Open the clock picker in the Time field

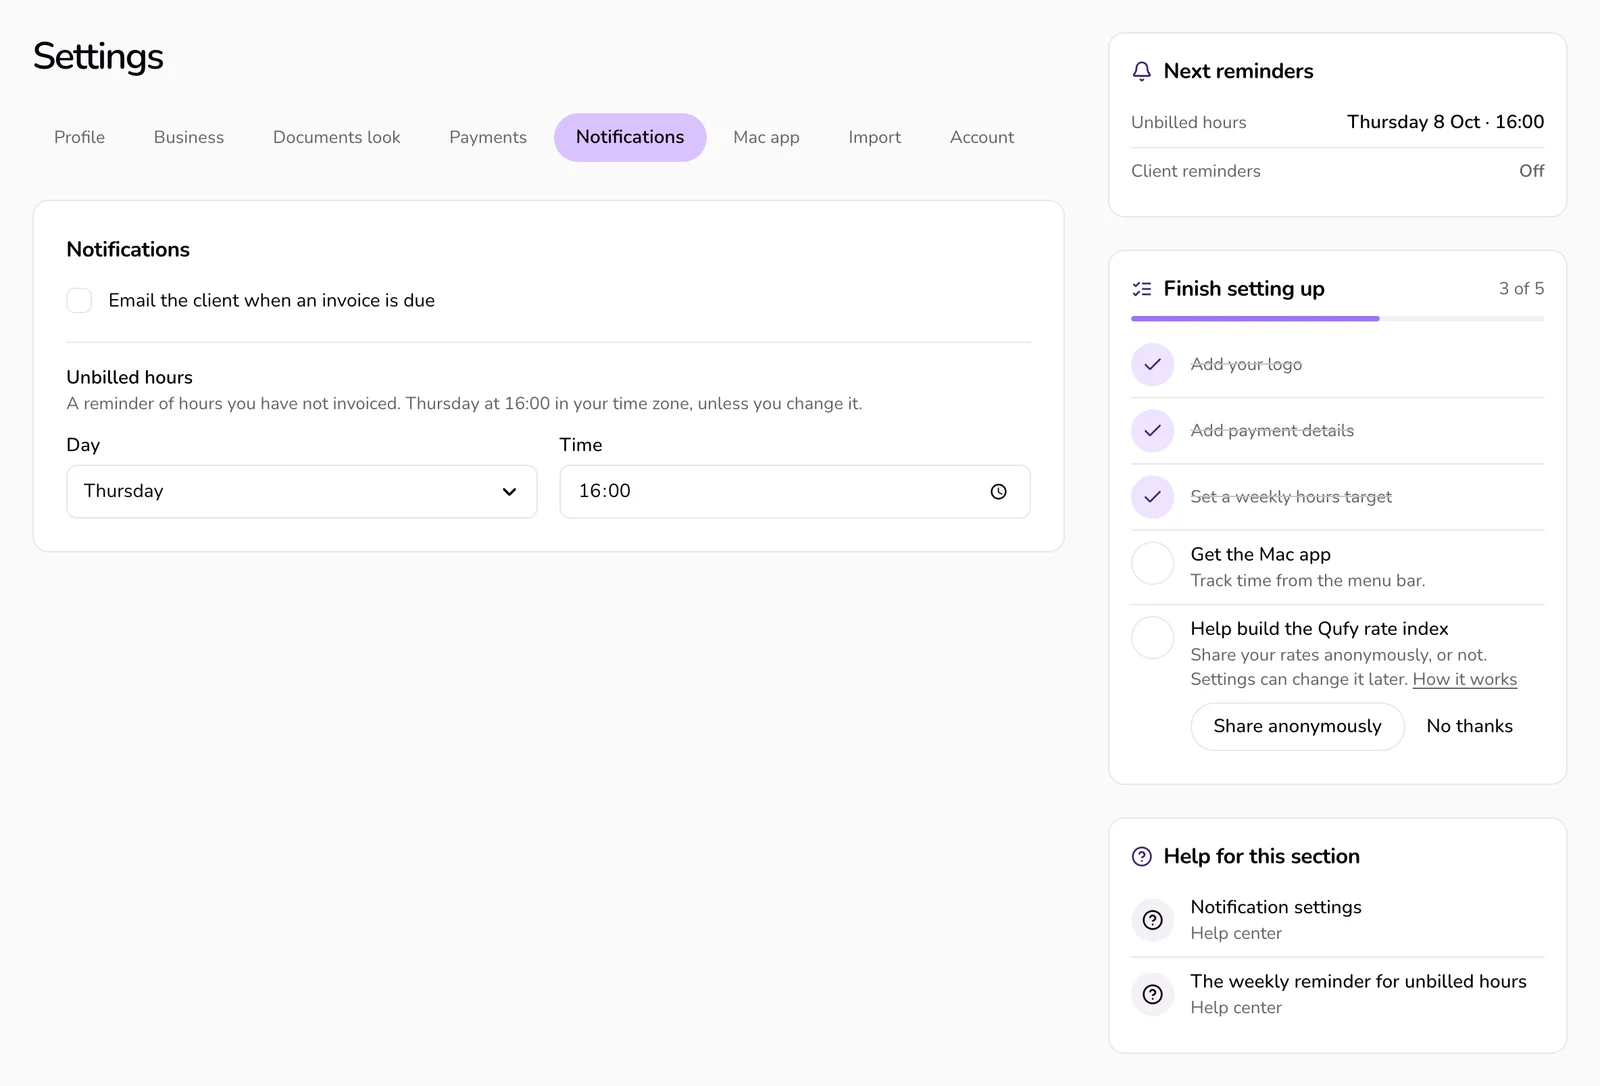coord(998,492)
